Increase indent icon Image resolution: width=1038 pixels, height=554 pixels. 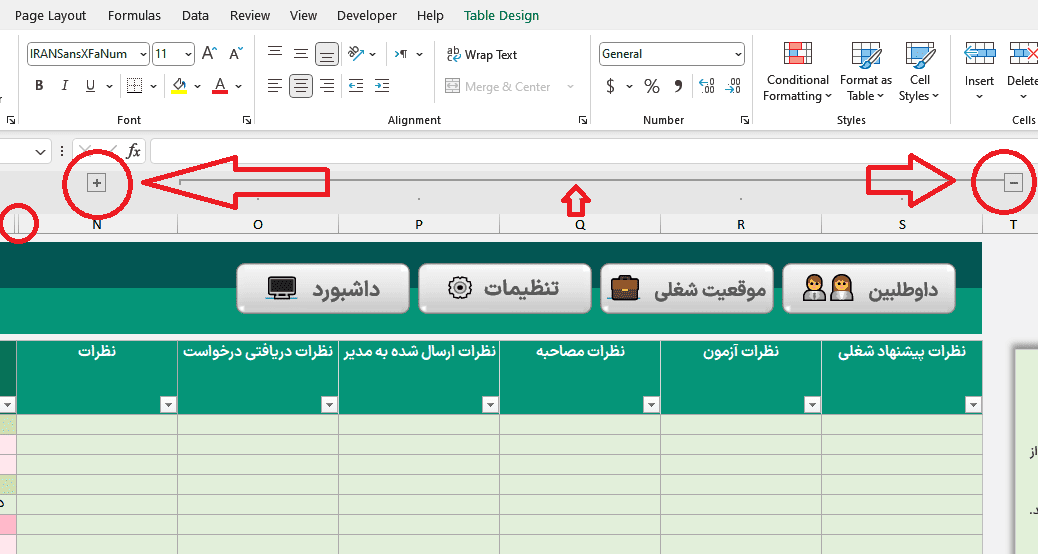382,85
